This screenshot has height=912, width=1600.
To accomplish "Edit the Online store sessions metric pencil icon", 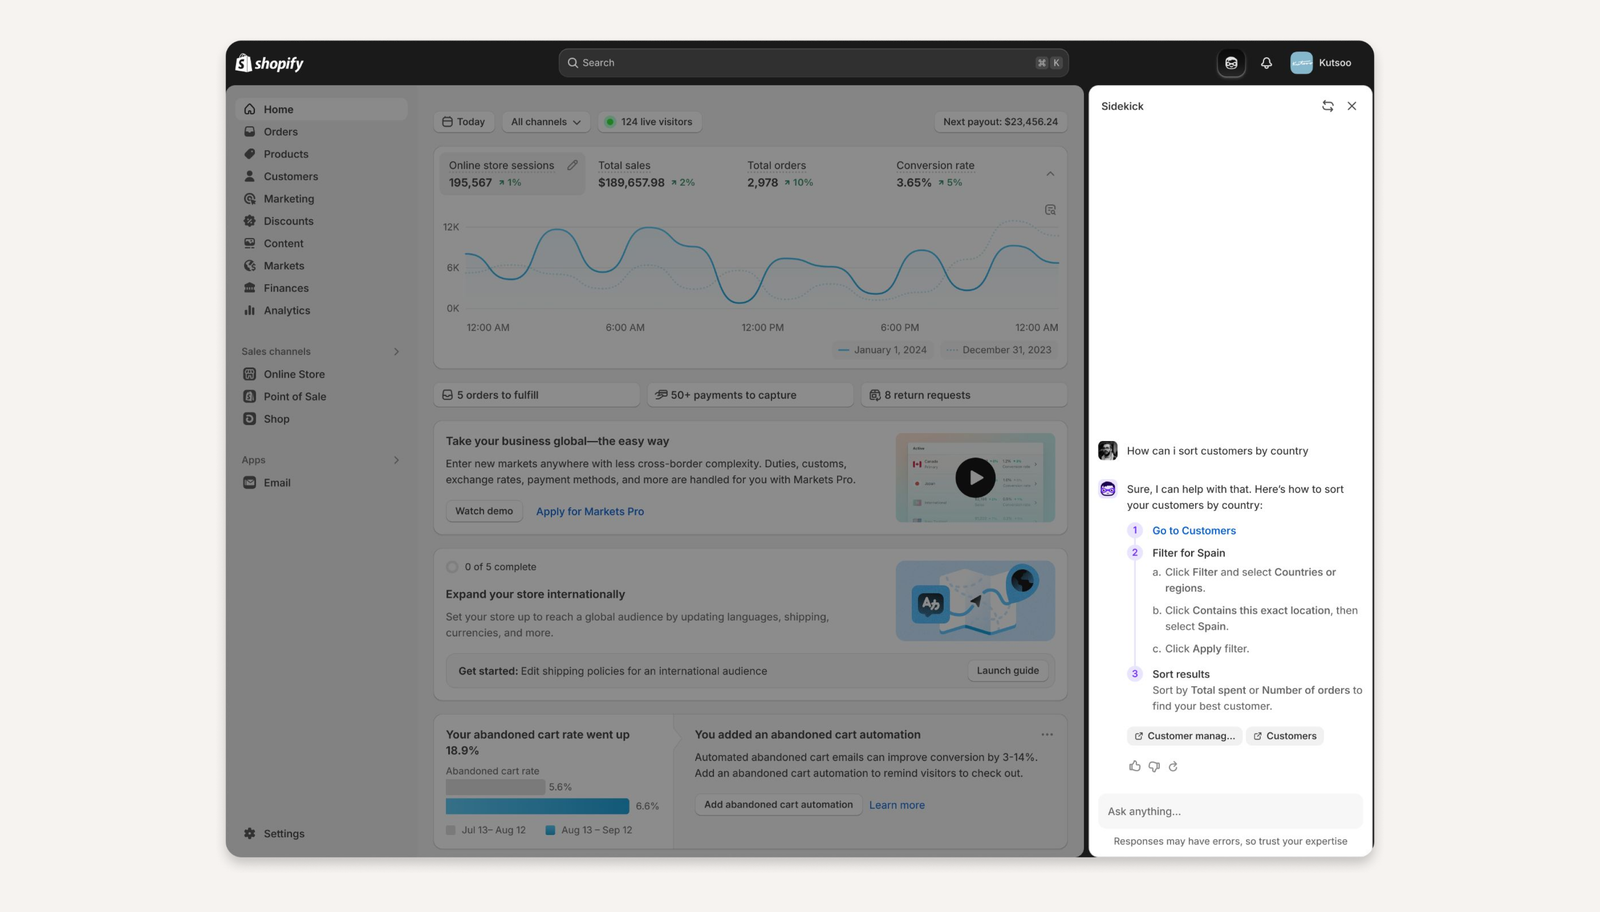I will [x=572, y=166].
